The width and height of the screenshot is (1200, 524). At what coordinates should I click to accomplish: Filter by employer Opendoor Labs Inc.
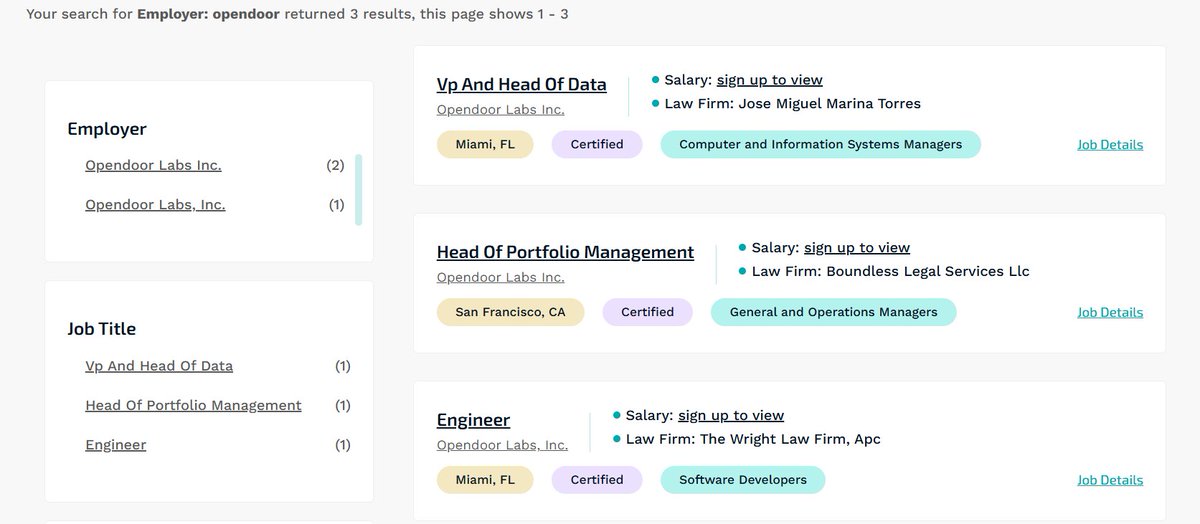coord(153,165)
